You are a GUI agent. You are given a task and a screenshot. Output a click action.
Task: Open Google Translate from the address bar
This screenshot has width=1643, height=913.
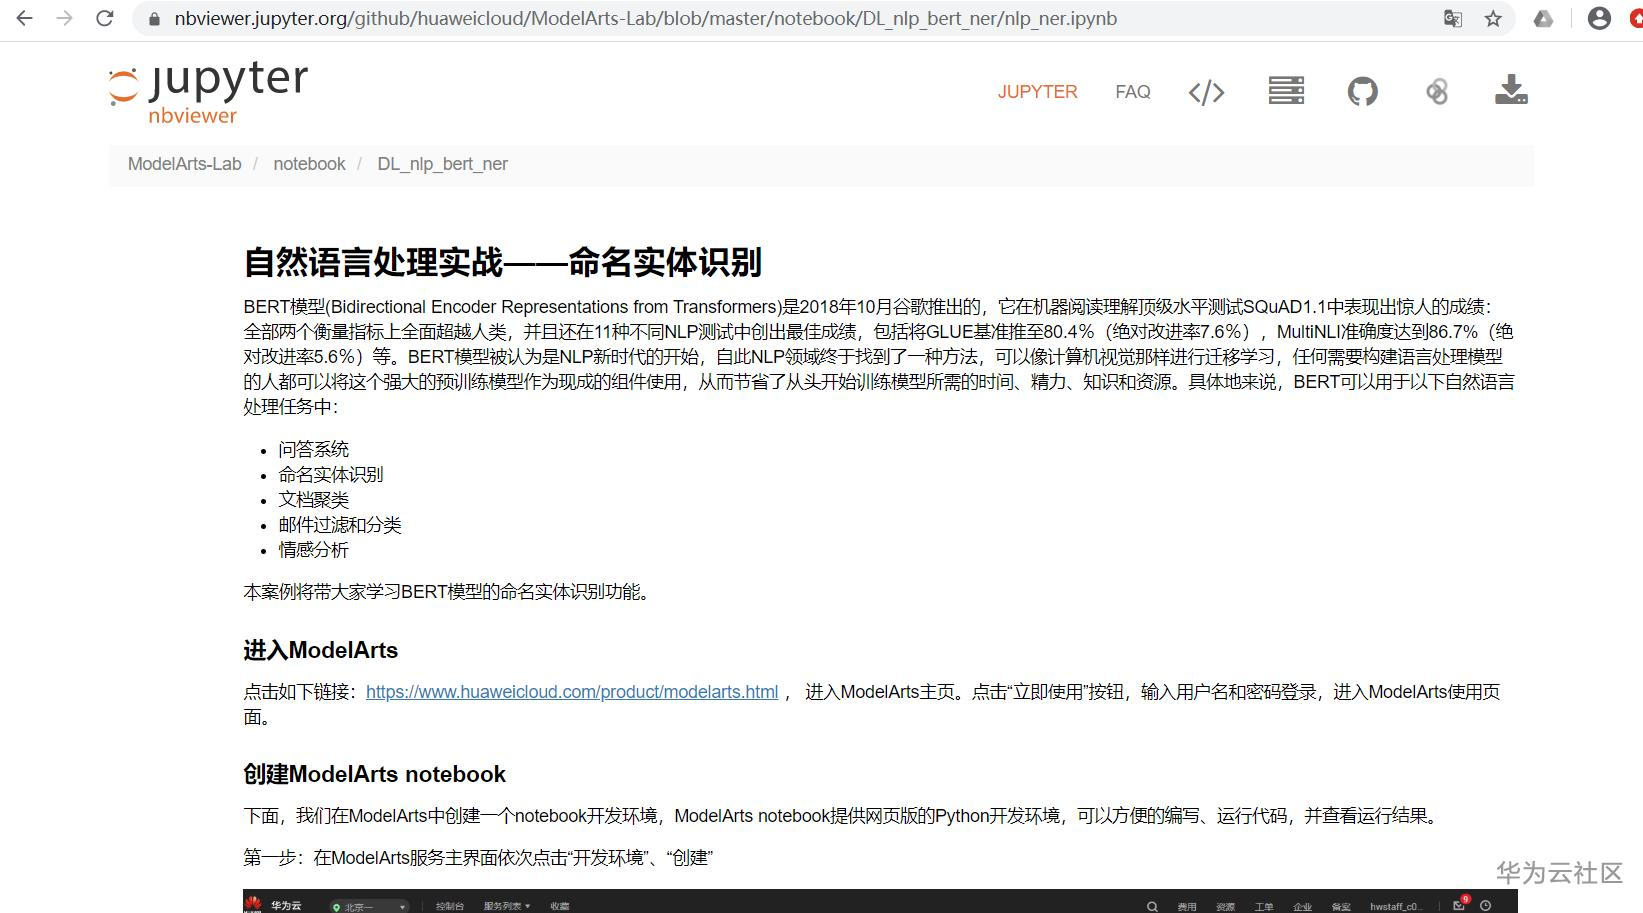point(1452,18)
